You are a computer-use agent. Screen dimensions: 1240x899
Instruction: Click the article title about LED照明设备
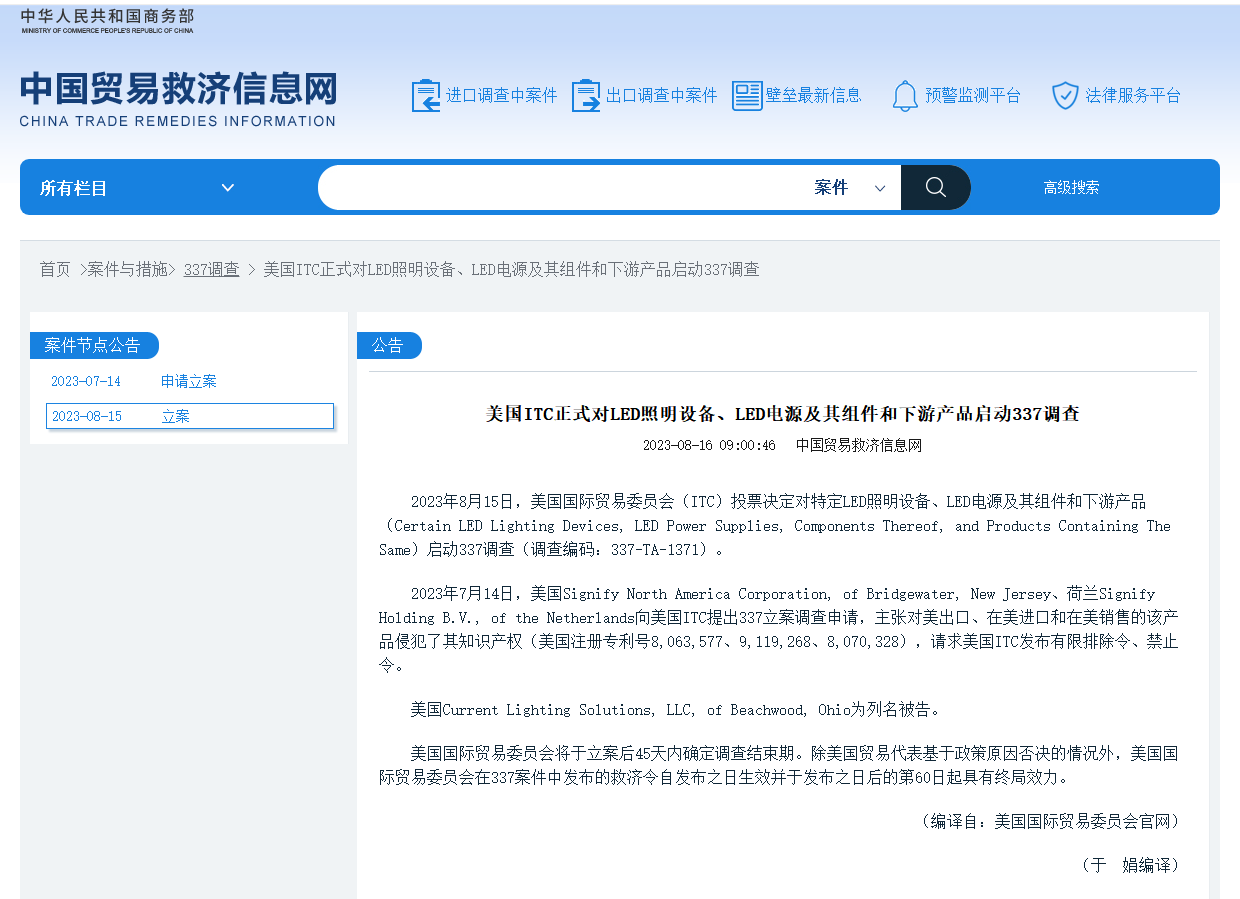click(782, 414)
